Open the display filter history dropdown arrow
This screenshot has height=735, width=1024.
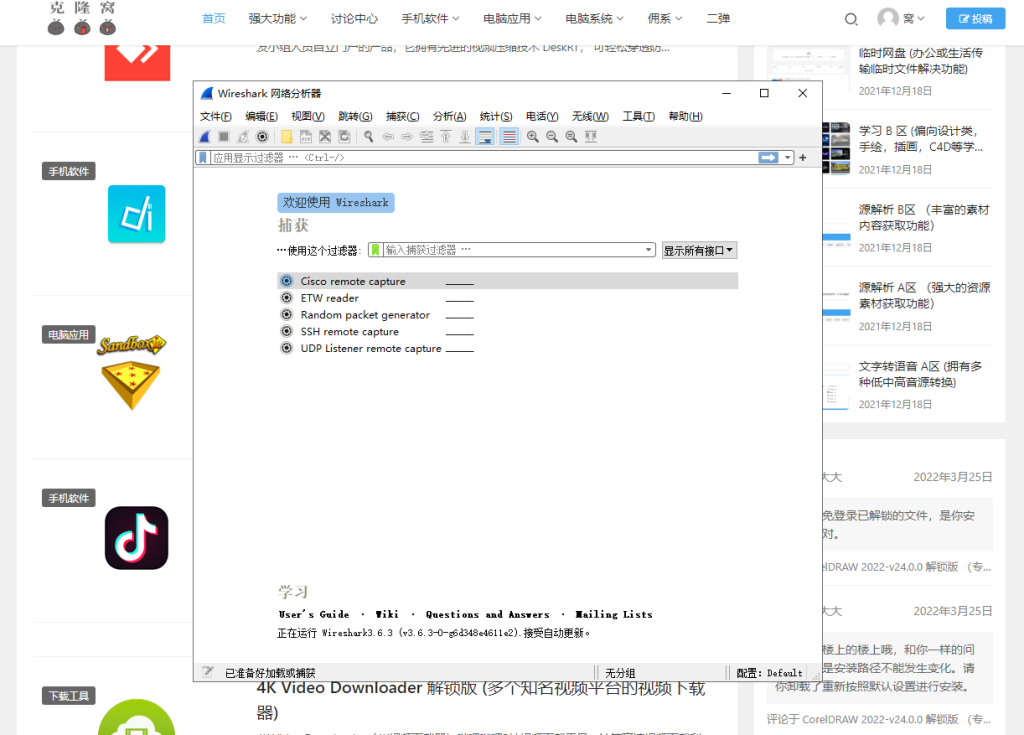[x=788, y=157]
